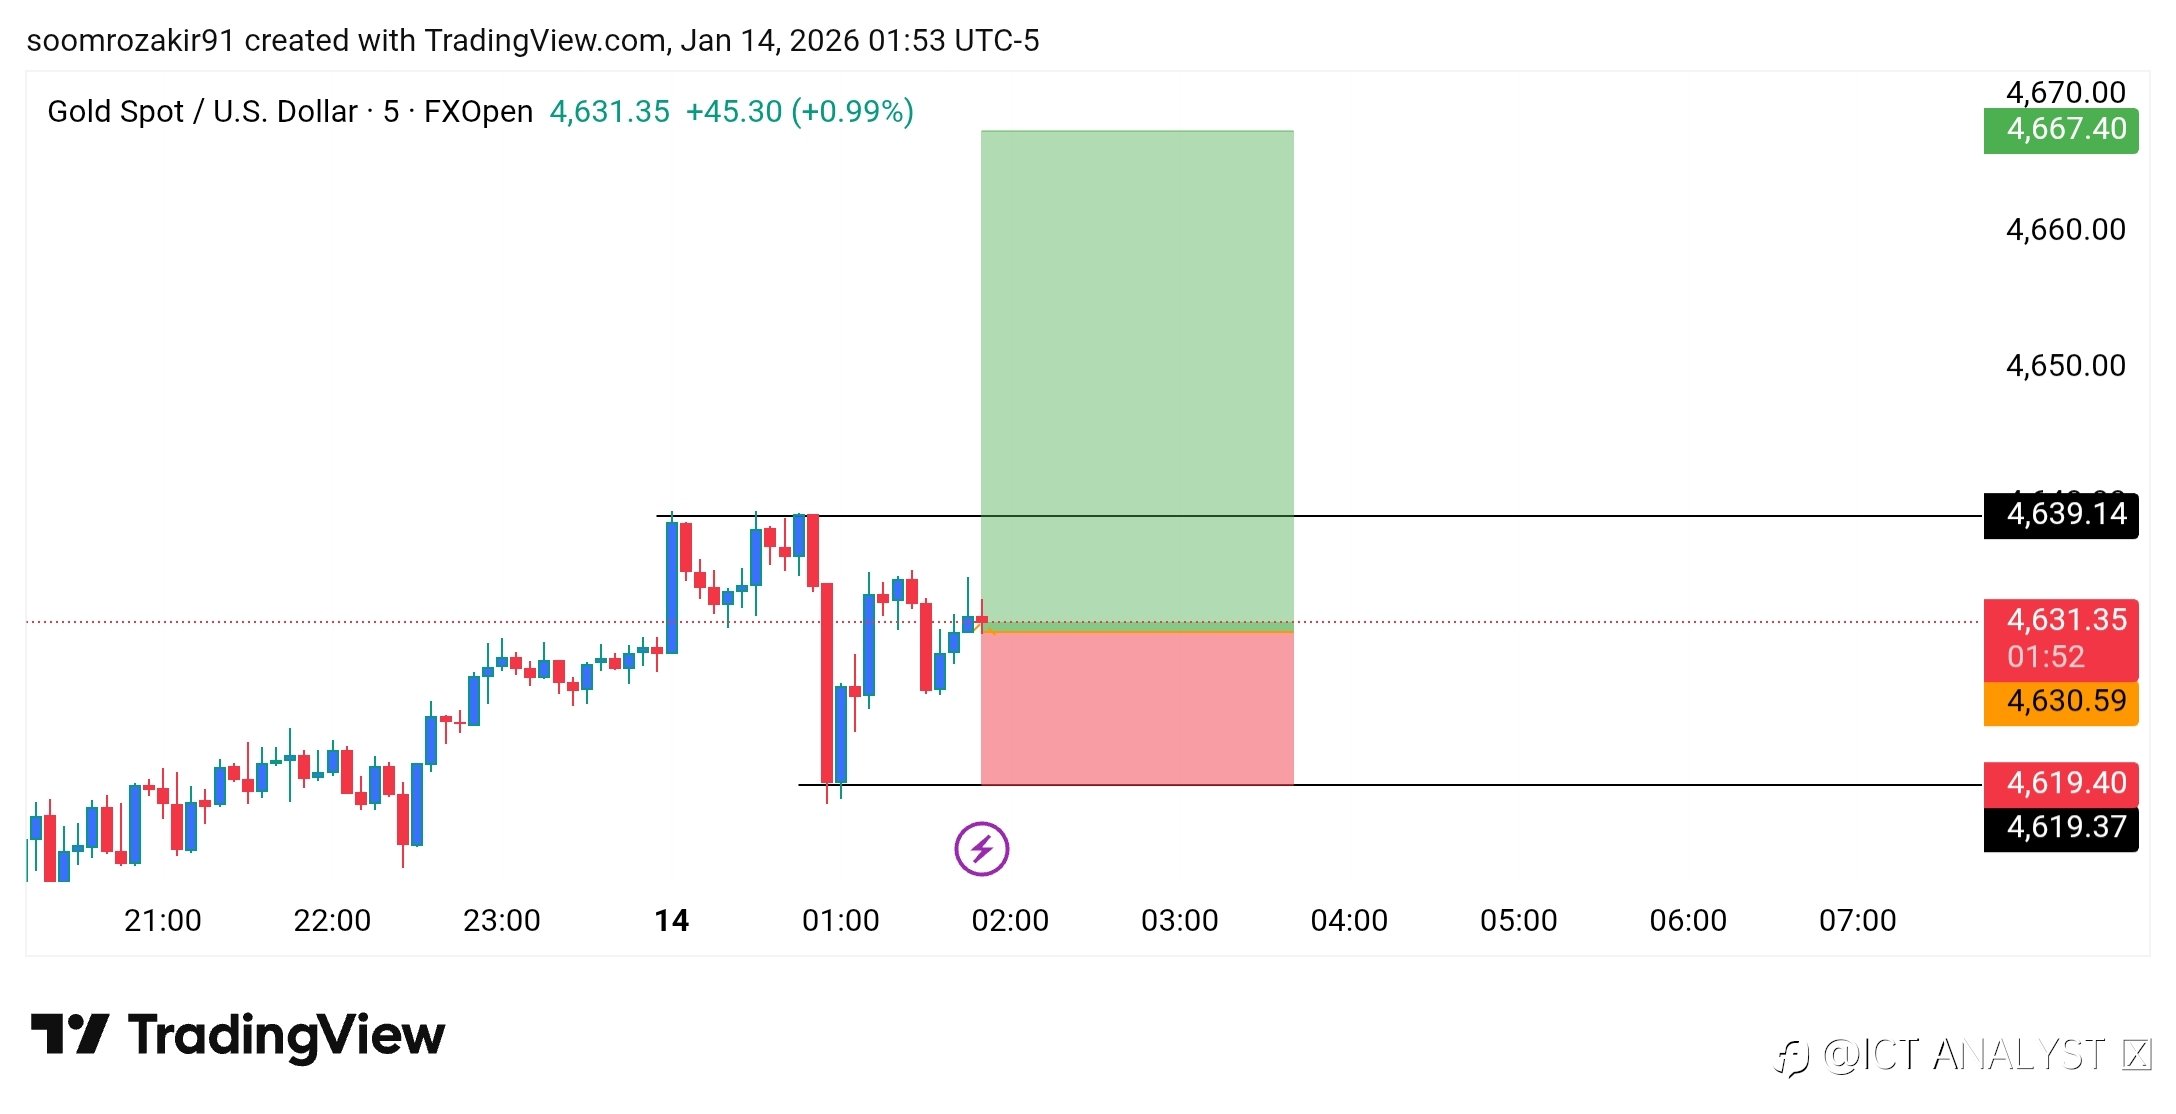Click the Gold Spot / U.S. Dollar title
2176x1114 pixels.
tap(202, 111)
